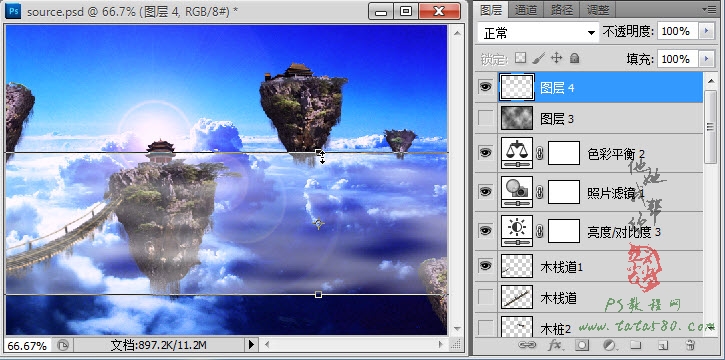Click the Photoshop Ps document icon
The height and width of the screenshot is (360, 725).
pyautogui.click(x=13, y=11)
